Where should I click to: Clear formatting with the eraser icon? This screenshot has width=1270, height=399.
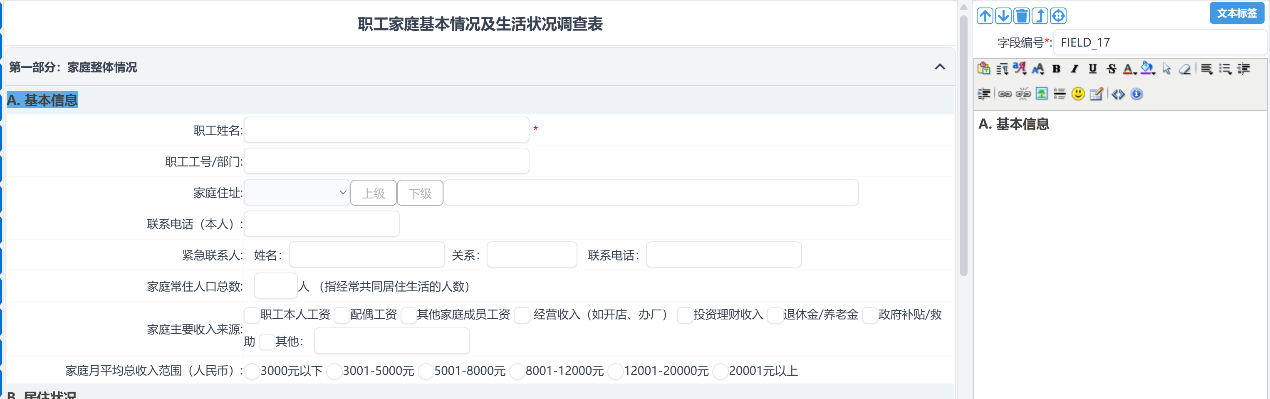point(1185,69)
